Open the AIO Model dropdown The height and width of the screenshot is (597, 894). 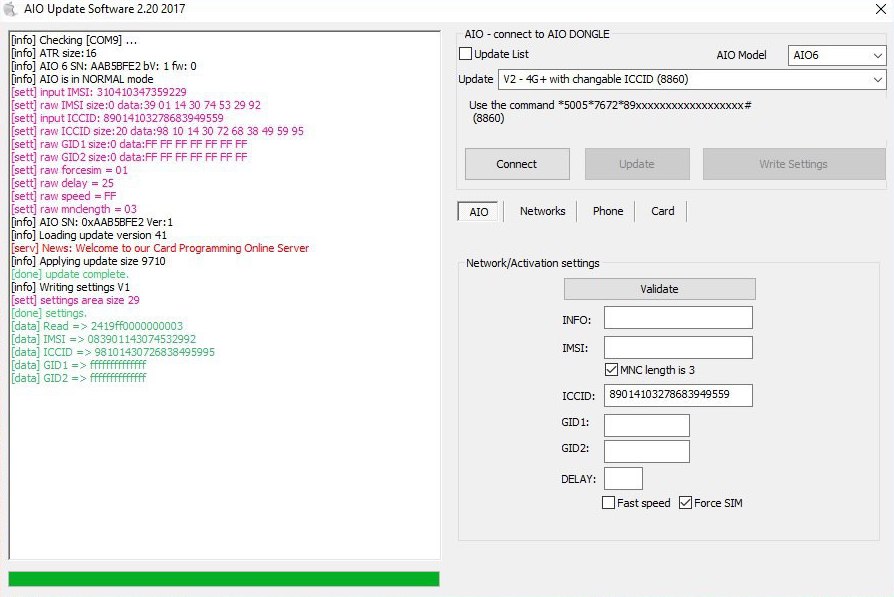(836, 55)
